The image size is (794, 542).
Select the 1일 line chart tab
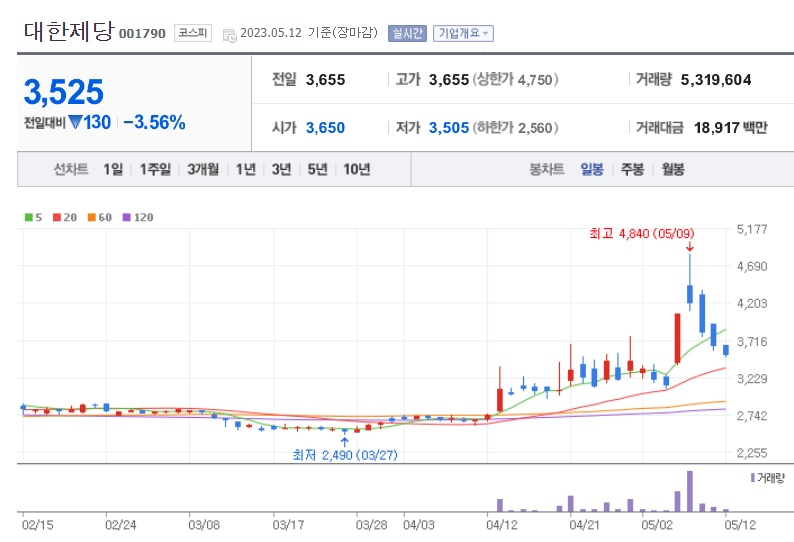pyautogui.click(x=113, y=169)
